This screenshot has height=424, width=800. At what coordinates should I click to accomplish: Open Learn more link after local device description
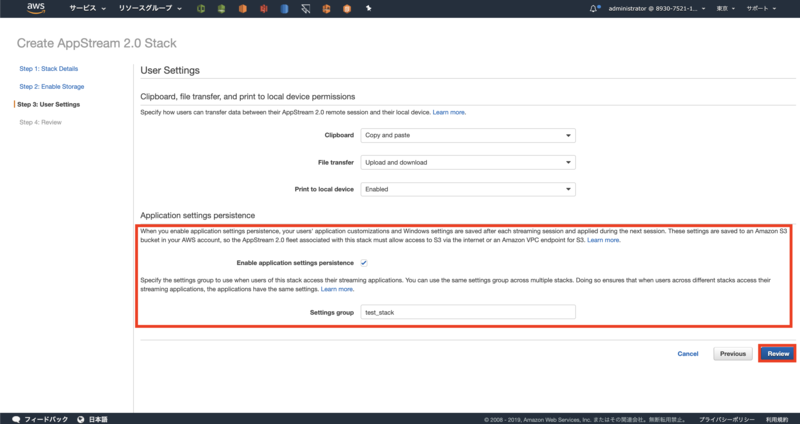pyautogui.click(x=449, y=112)
